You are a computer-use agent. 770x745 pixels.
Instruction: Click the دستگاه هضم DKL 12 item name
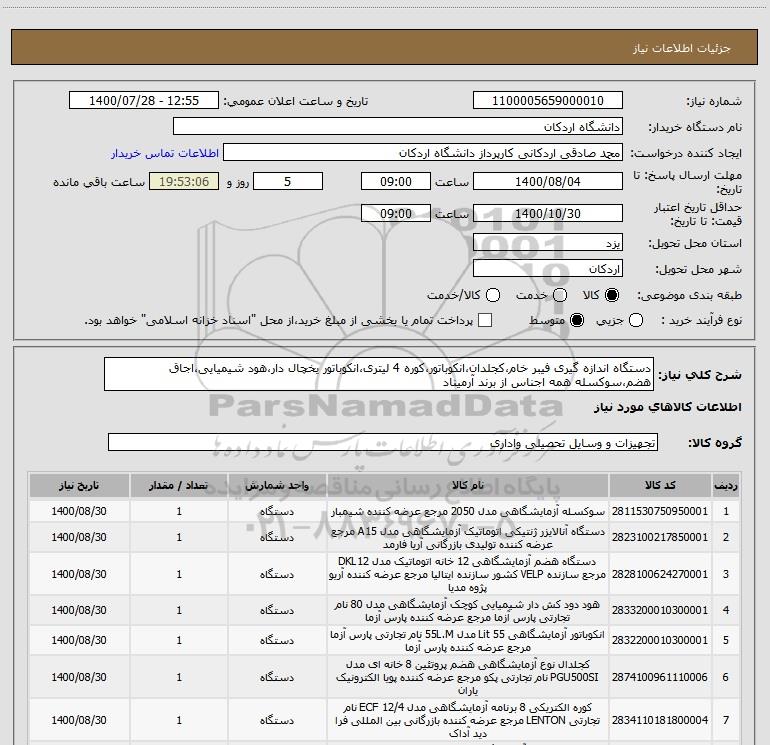468,574
